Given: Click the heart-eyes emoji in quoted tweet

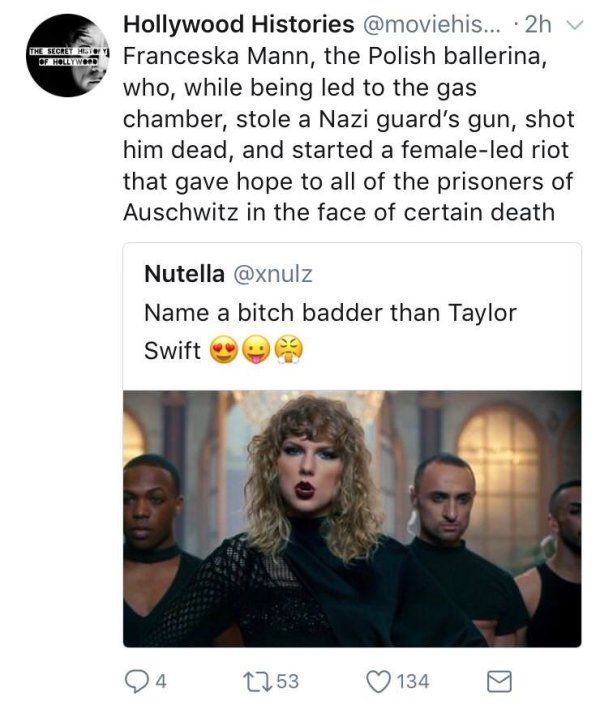Looking at the screenshot, I should pos(224,350).
